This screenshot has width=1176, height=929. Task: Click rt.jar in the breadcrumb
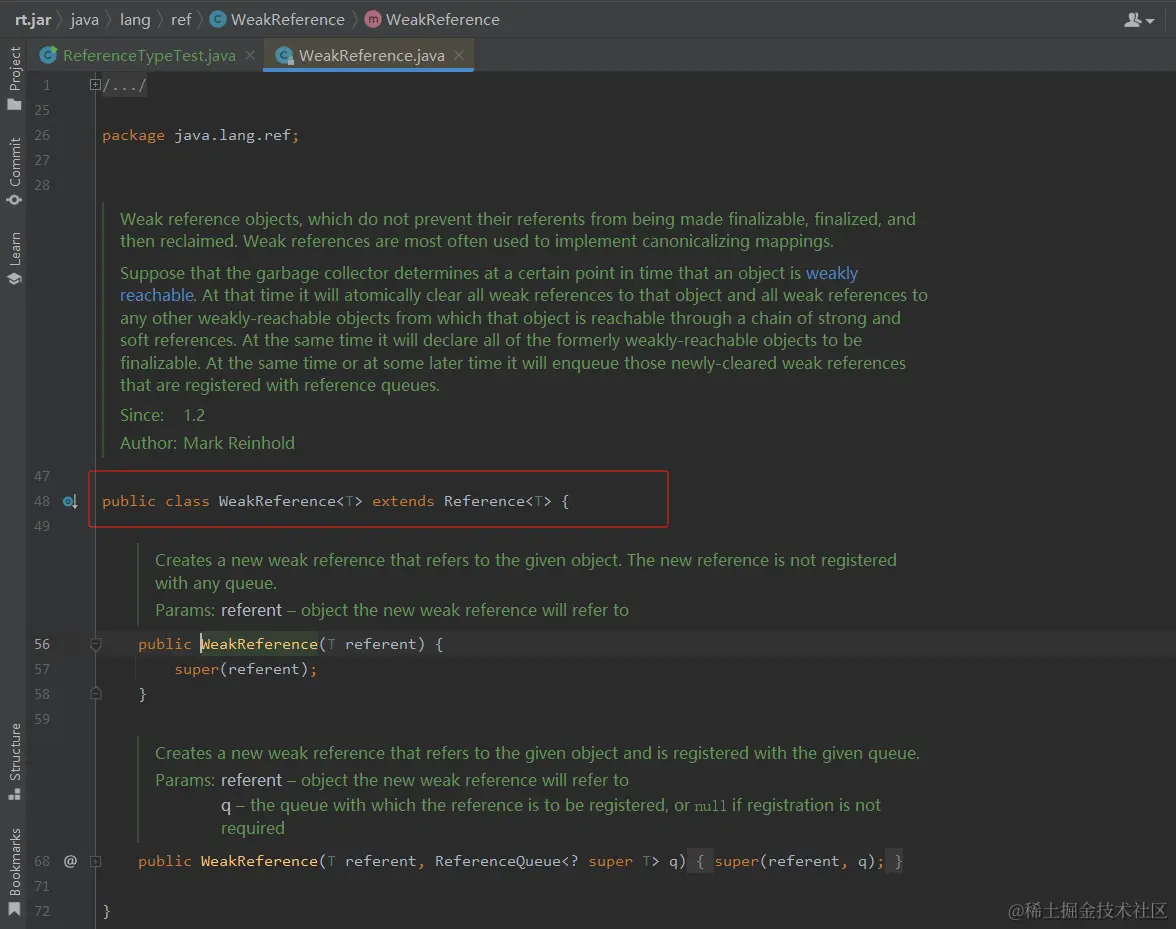click(x=33, y=19)
